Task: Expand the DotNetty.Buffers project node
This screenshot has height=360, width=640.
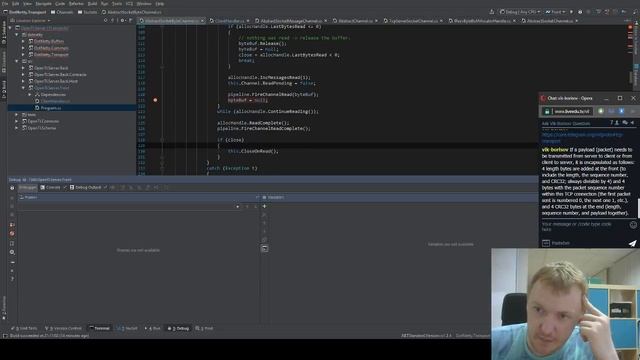Action: tap(23, 41)
